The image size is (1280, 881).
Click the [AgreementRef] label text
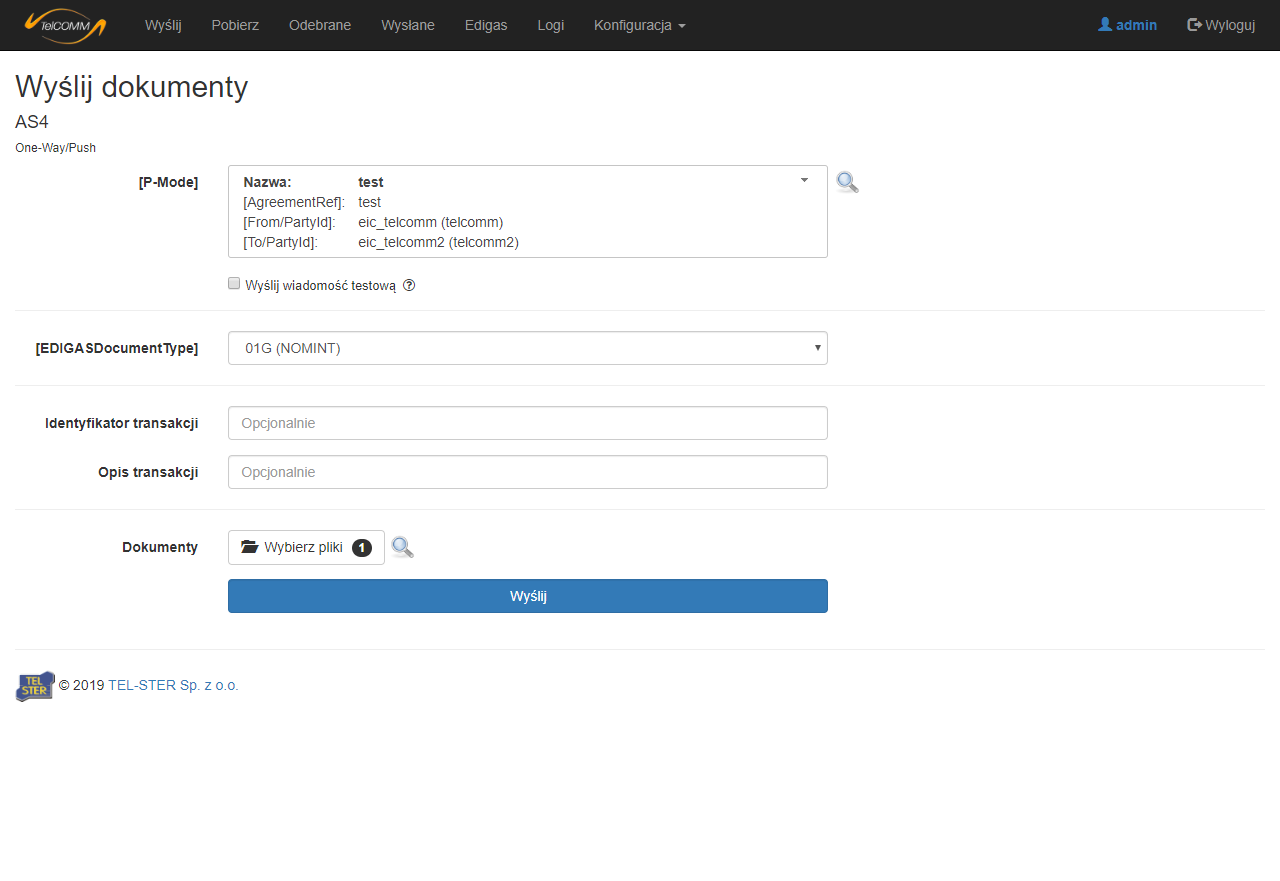[x=294, y=202]
